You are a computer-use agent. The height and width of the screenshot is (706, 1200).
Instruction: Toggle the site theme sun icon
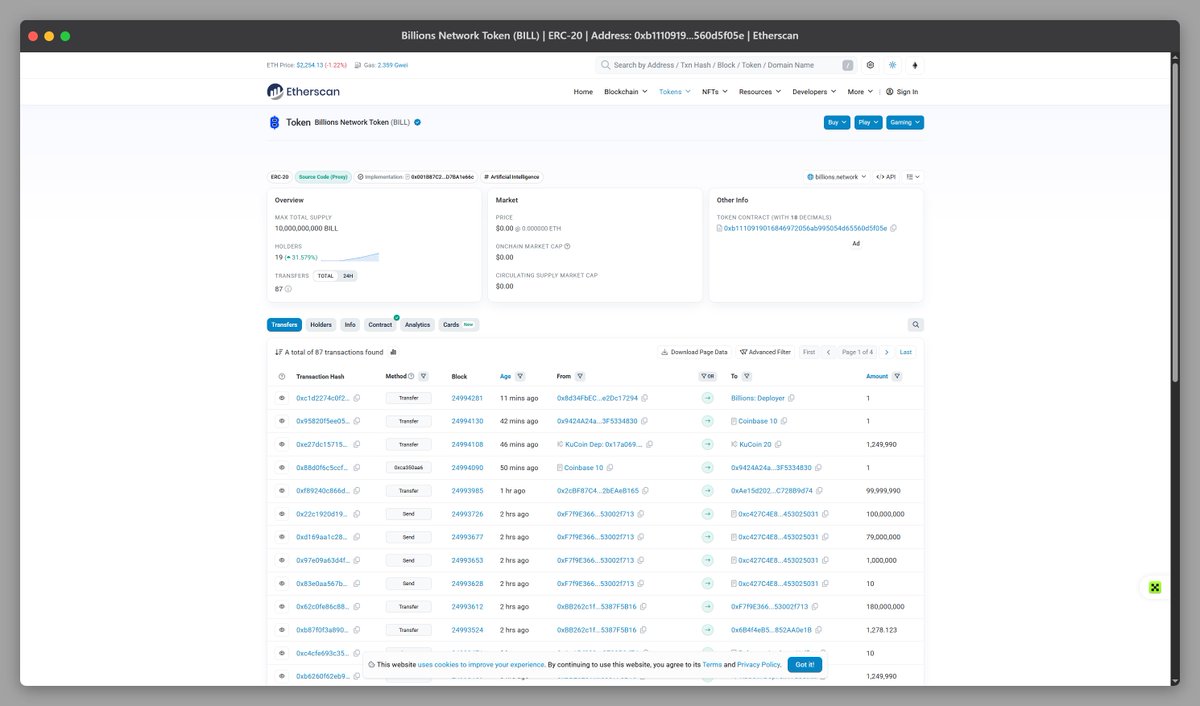893,65
